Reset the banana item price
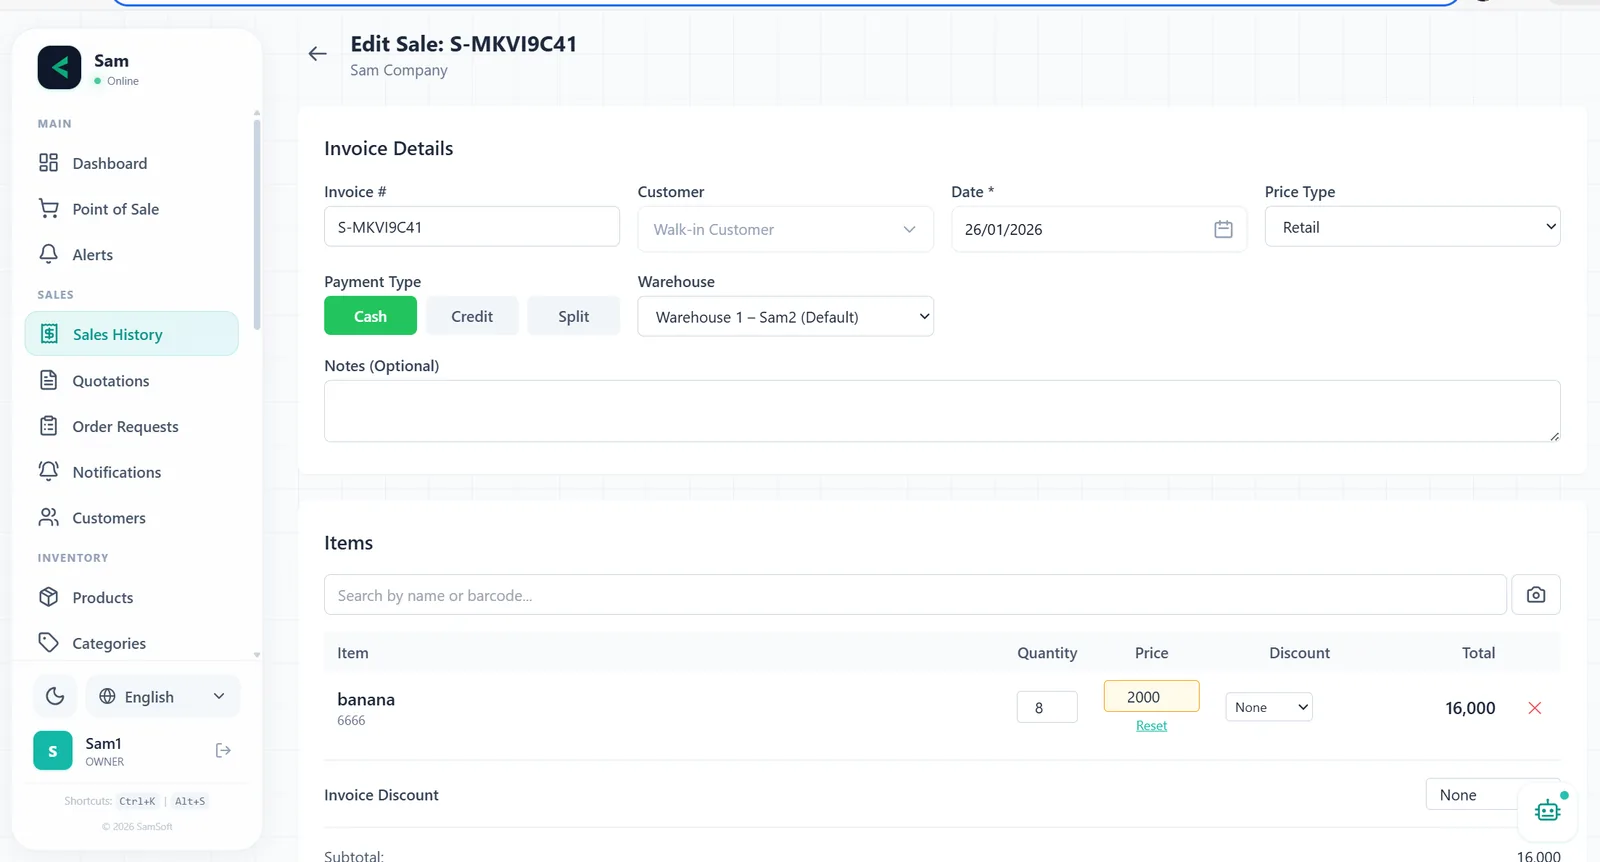This screenshot has width=1600, height=862. (x=1151, y=726)
